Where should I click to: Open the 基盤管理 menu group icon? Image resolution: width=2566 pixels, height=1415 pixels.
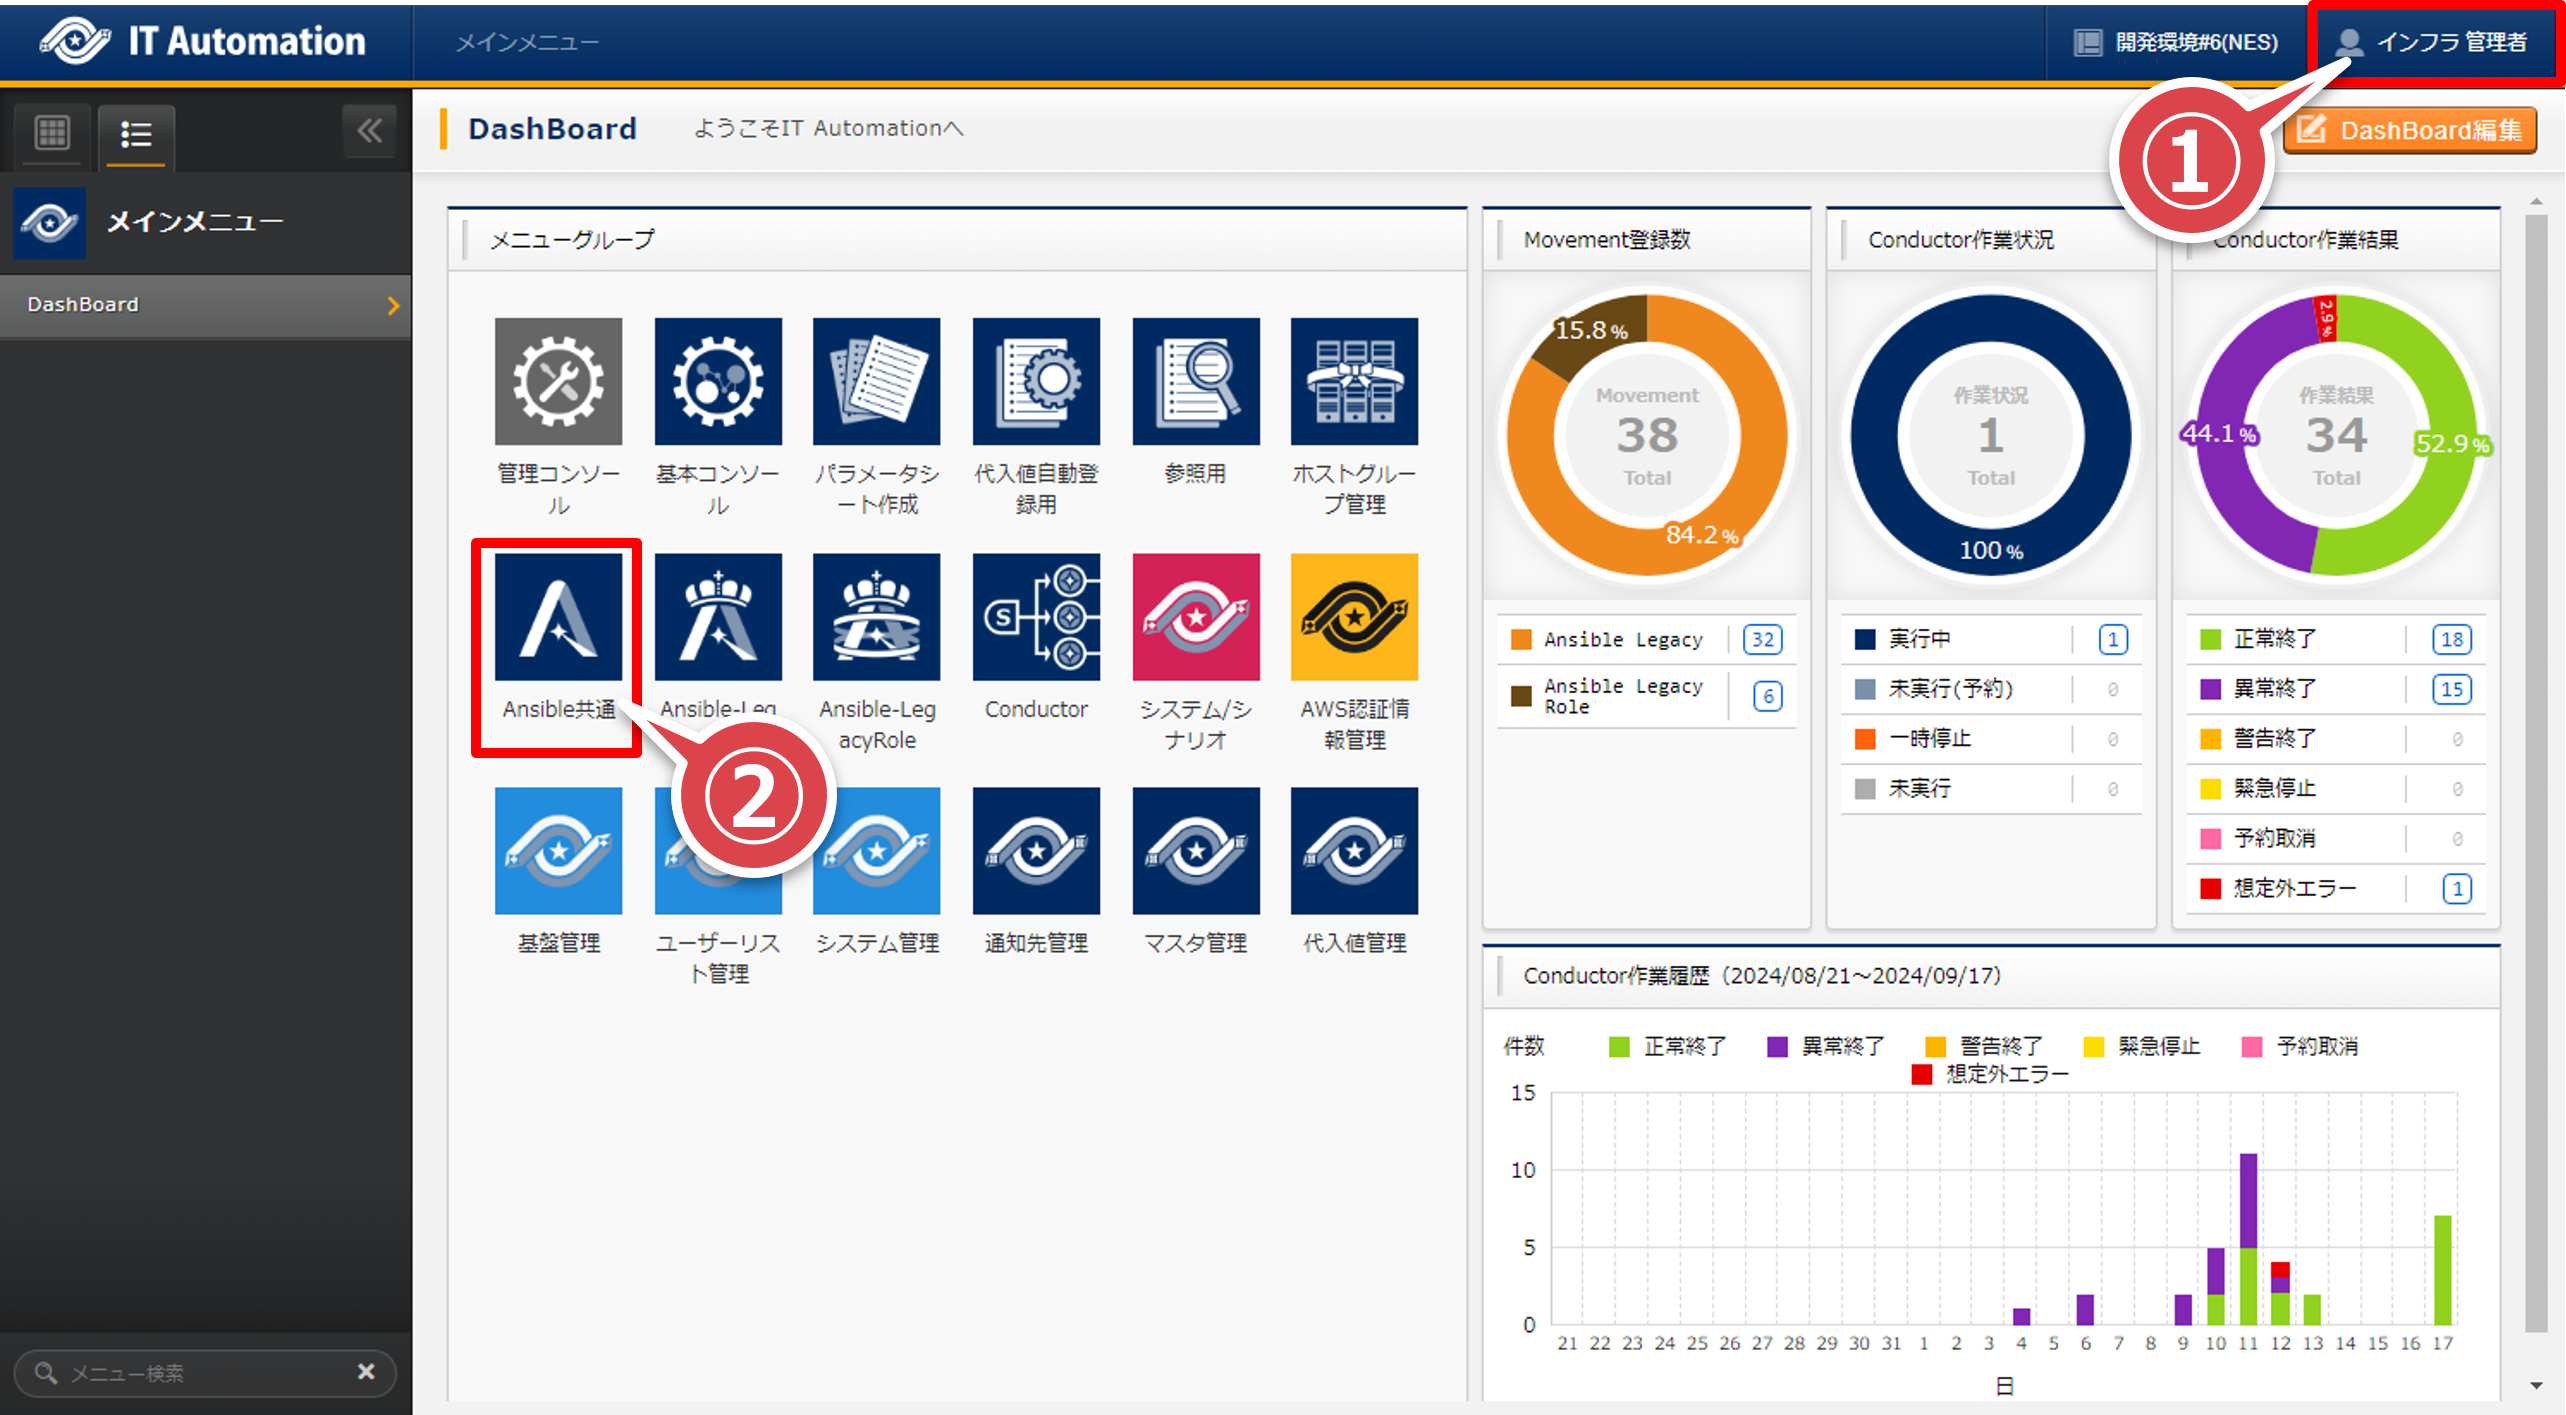coord(558,851)
